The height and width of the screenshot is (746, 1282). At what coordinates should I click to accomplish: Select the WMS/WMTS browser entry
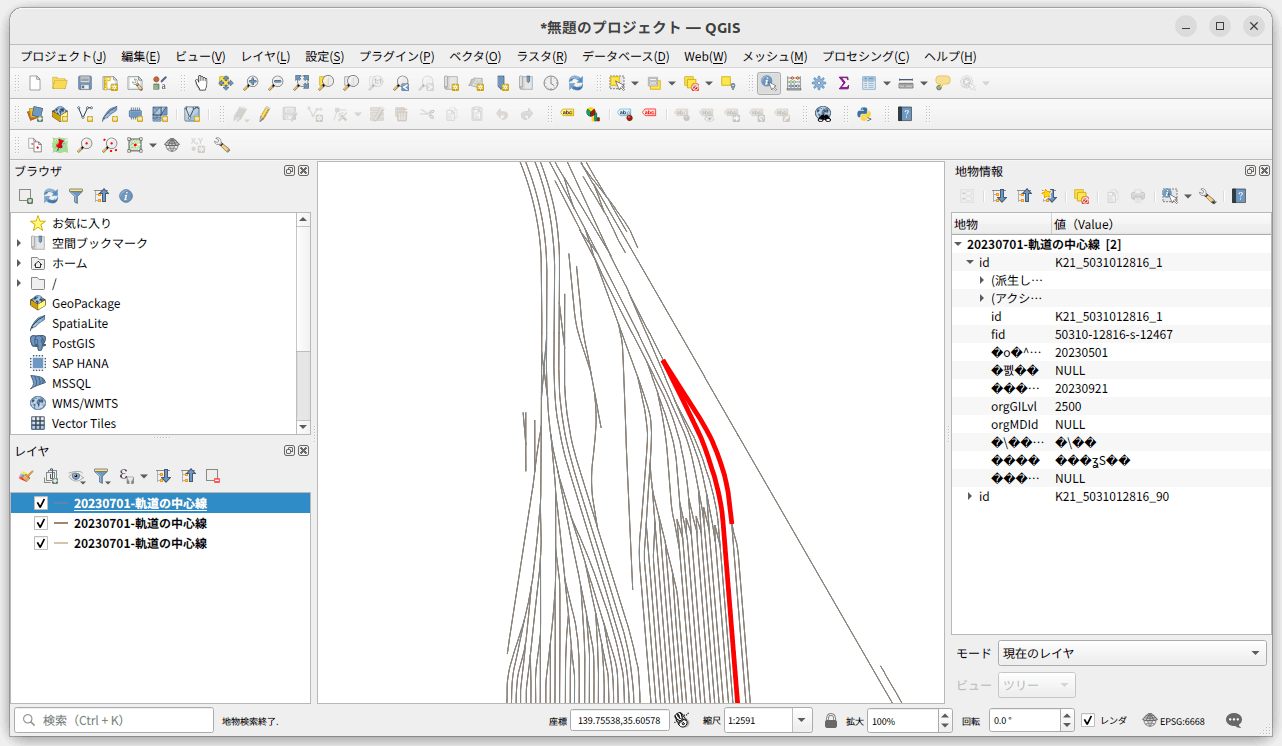tap(84, 403)
